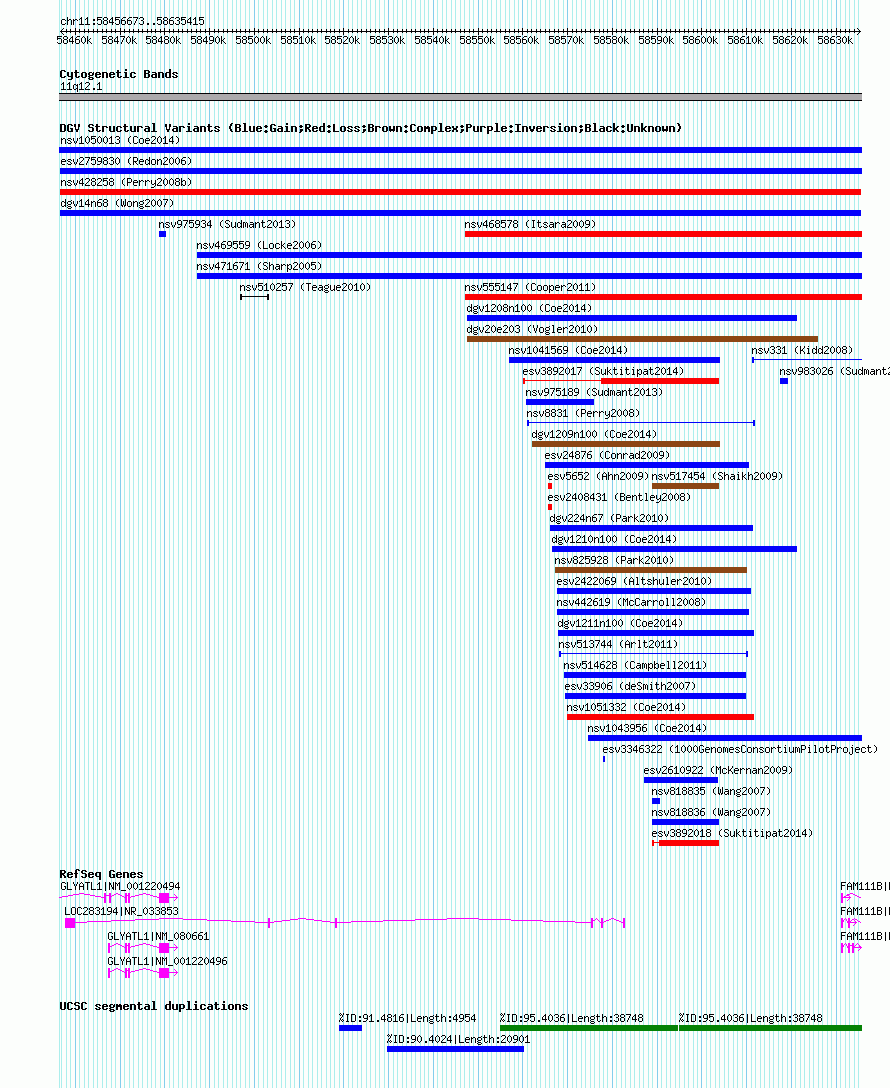890x1088 pixels.
Task: Select nsv517454 (Shaikh2009) label
Action: pyautogui.click(x=717, y=476)
